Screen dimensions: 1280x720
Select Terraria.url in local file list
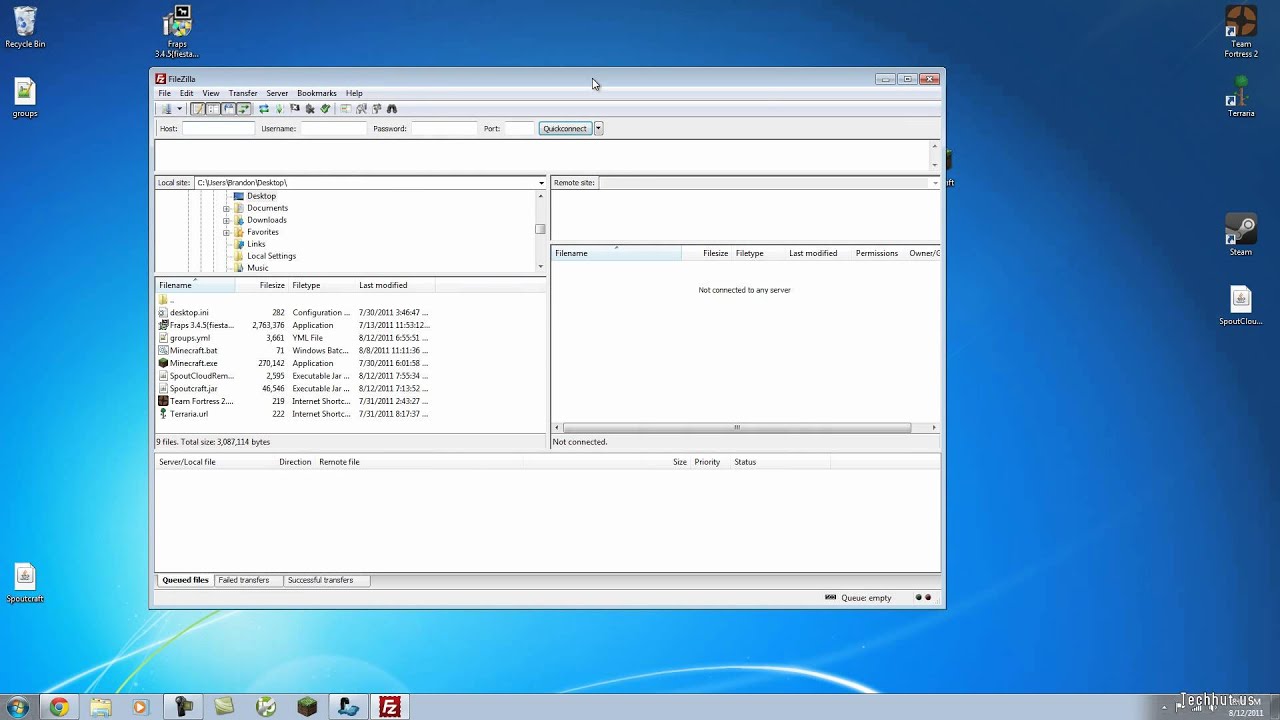[188, 414]
